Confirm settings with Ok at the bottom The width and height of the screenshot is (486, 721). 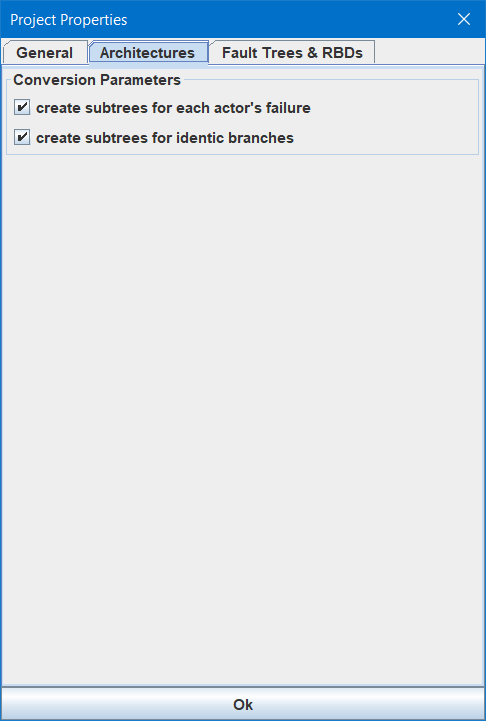[x=243, y=704]
